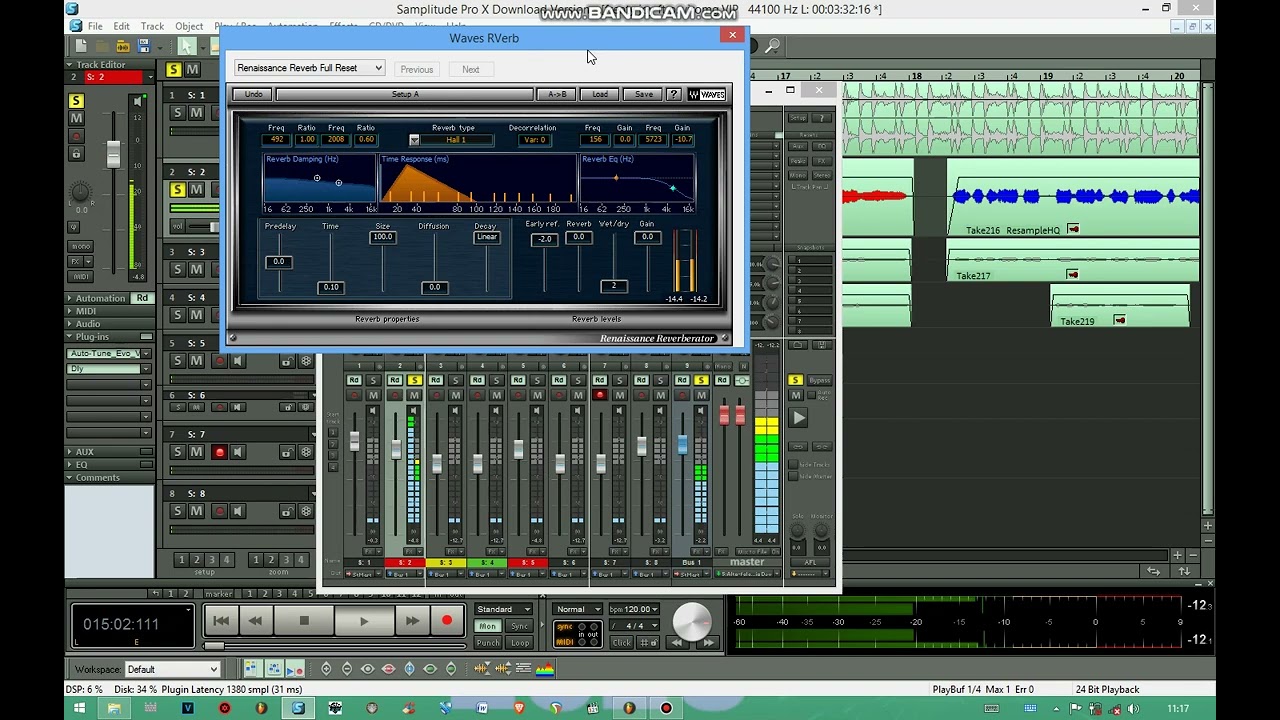Open the File menu
1280x720 pixels.
(x=95, y=26)
